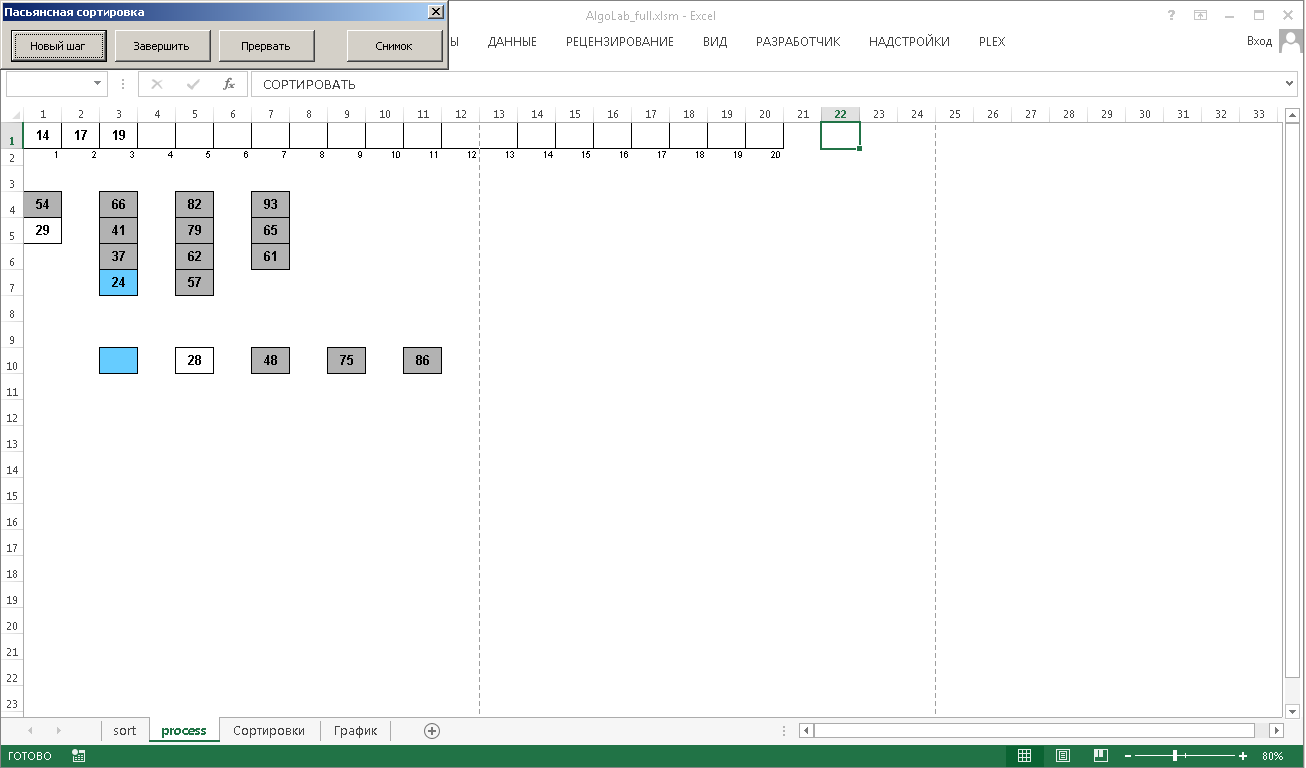
Task: Switch to the График sheet tab
Action: (x=356, y=730)
